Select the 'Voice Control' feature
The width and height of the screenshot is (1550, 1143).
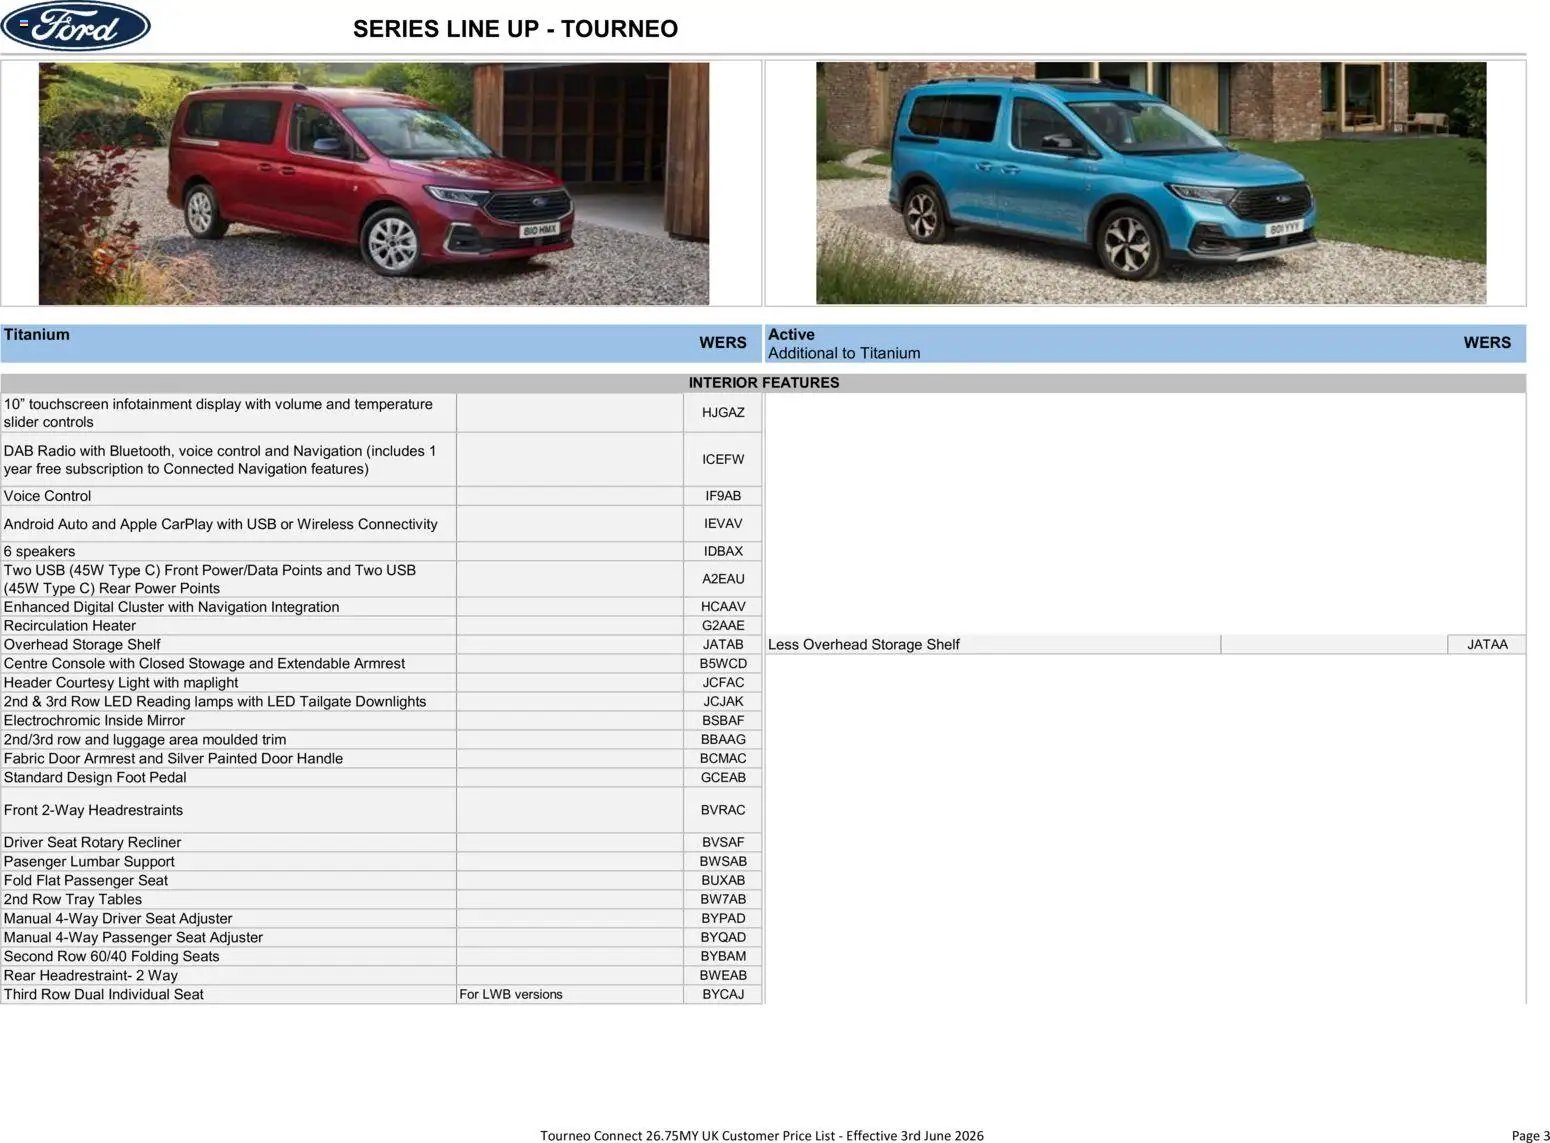point(47,496)
